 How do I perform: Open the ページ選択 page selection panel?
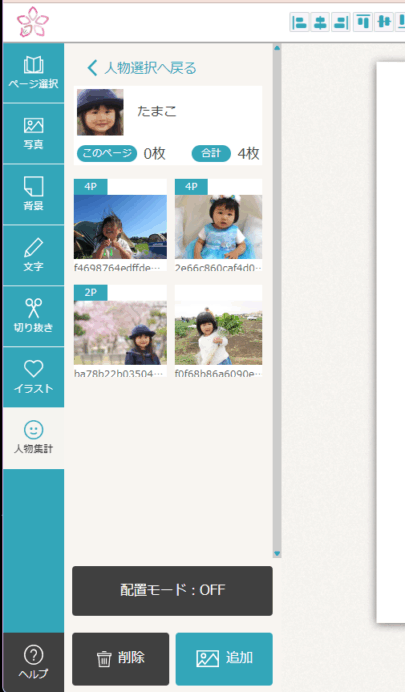point(34,73)
